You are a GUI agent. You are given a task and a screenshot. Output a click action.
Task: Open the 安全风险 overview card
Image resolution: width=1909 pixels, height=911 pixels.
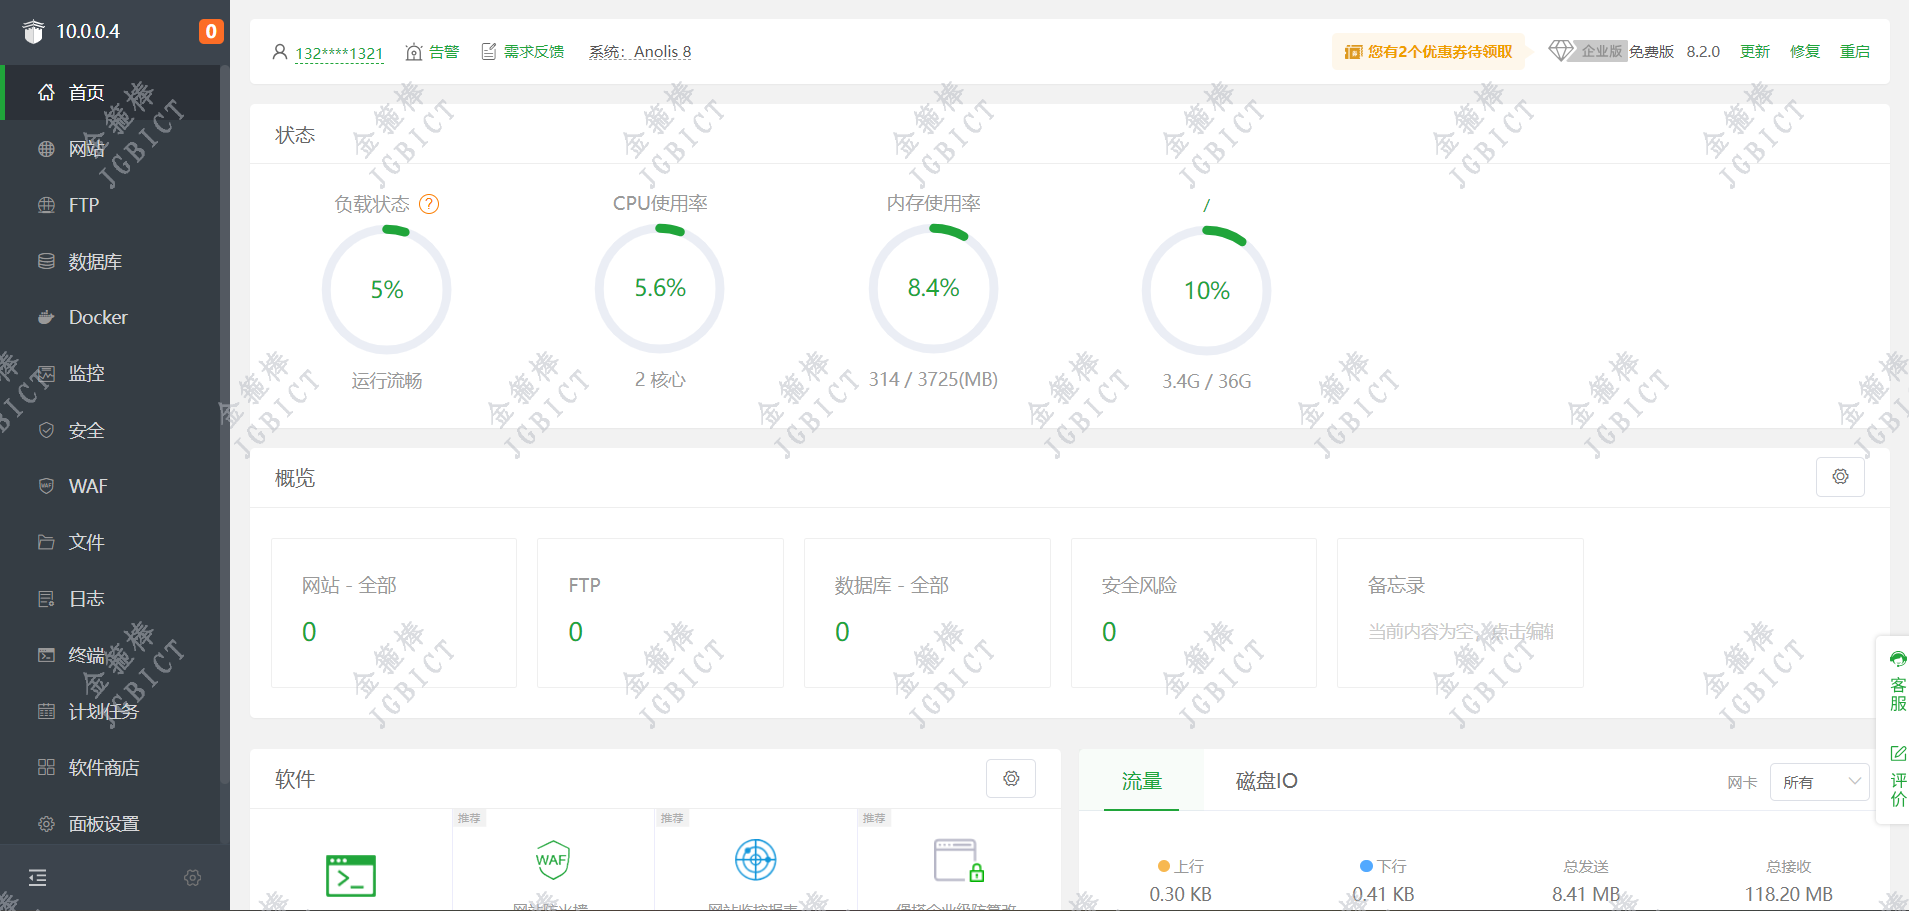click(1194, 613)
